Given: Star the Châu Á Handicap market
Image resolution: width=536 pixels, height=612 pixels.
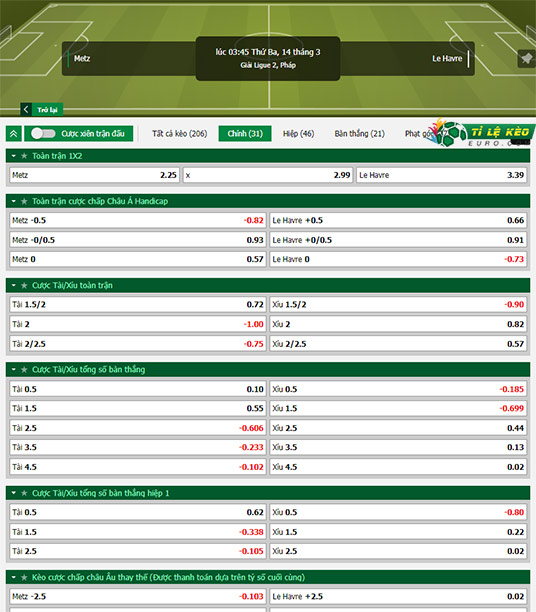Looking at the screenshot, I should [24, 201].
